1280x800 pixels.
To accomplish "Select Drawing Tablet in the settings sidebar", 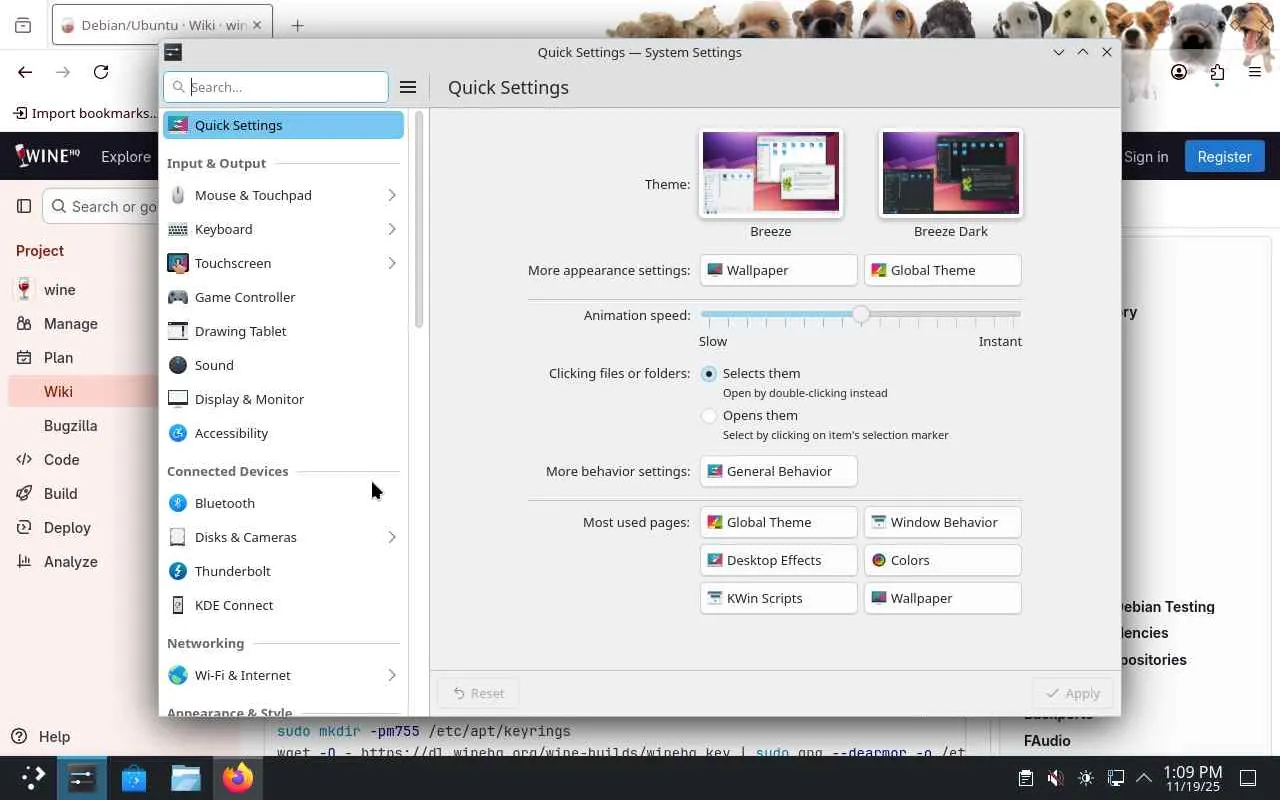I will [x=284, y=331].
